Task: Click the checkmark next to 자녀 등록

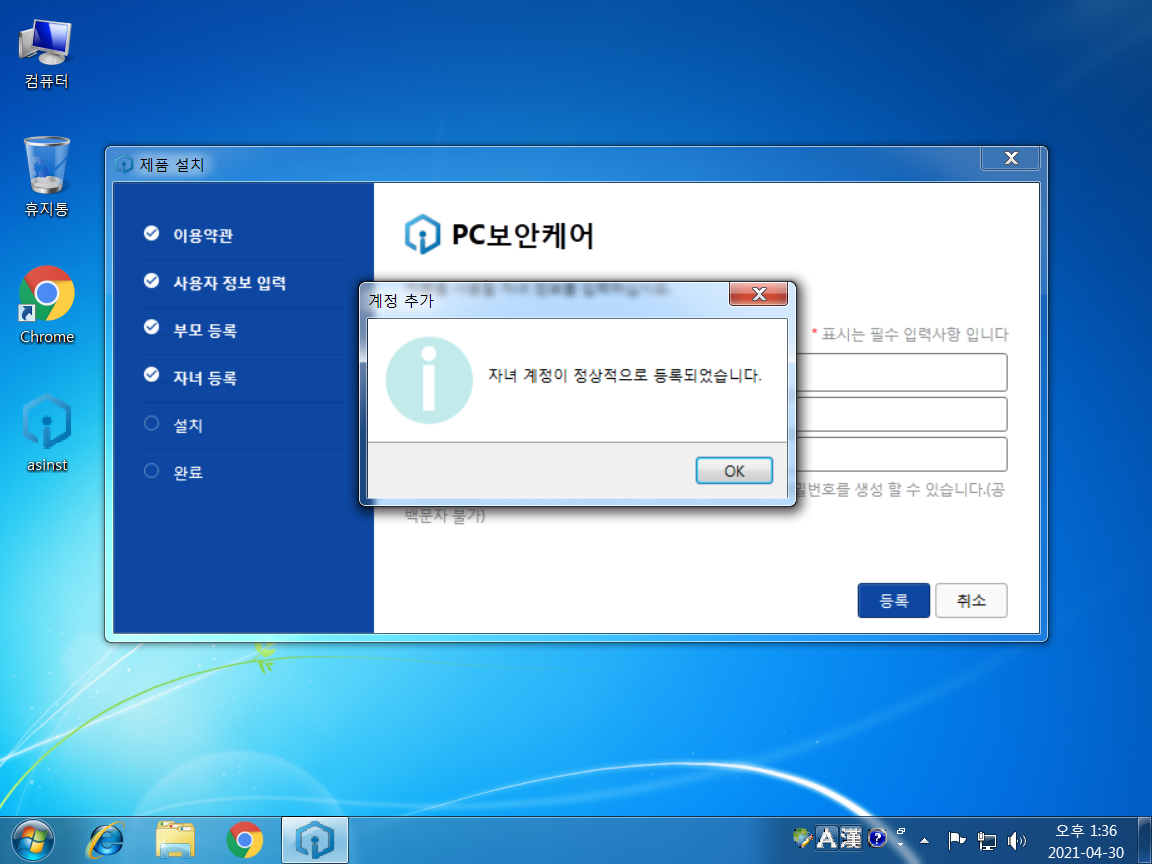Action: [x=151, y=375]
